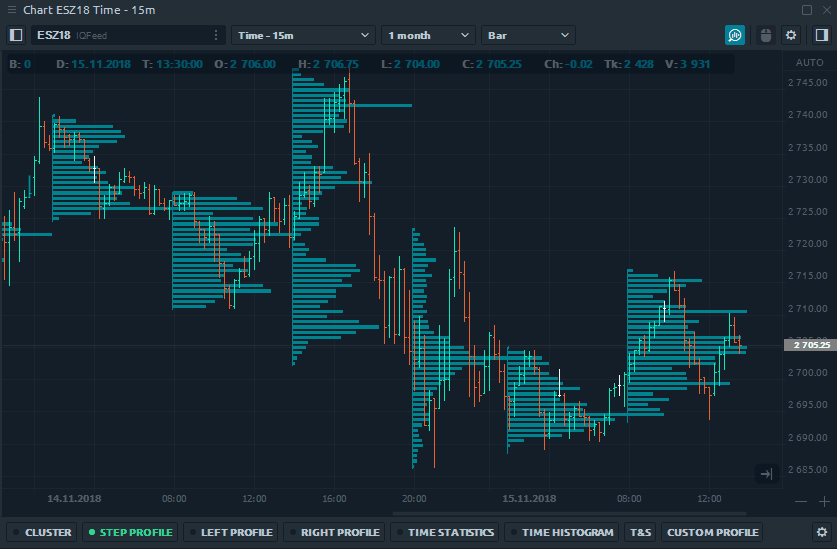Zoom in with the plus icon
The height and width of the screenshot is (549, 837).
coord(824,501)
